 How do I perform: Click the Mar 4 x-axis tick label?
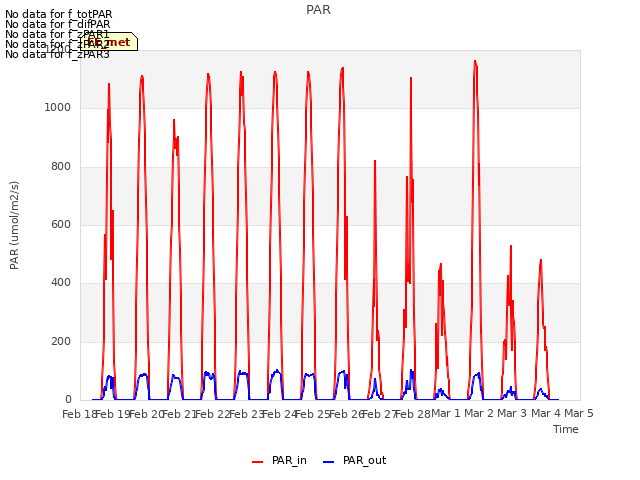point(546,413)
